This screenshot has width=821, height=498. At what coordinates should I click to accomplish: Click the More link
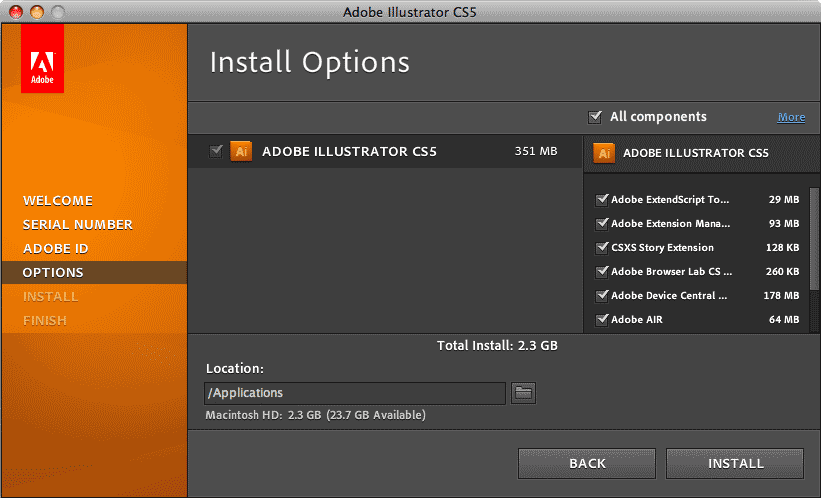tap(791, 117)
